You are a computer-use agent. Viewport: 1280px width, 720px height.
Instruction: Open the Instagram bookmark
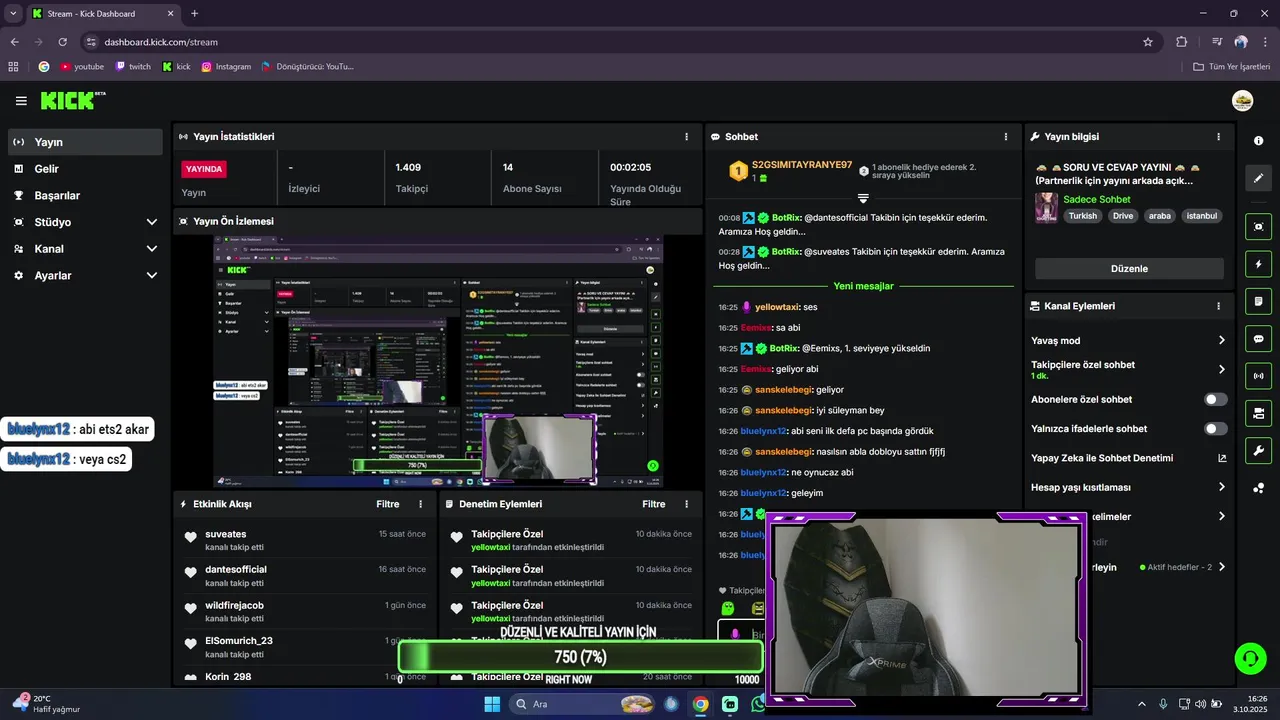pos(226,67)
